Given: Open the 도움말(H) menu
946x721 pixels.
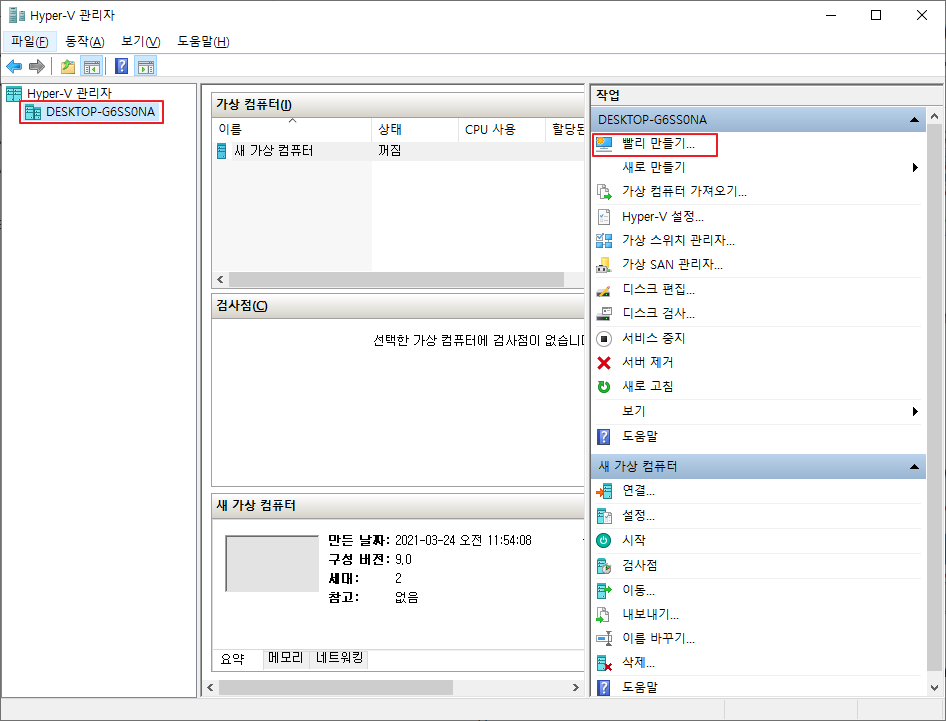Looking at the screenshot, I should tap(203, 41).
